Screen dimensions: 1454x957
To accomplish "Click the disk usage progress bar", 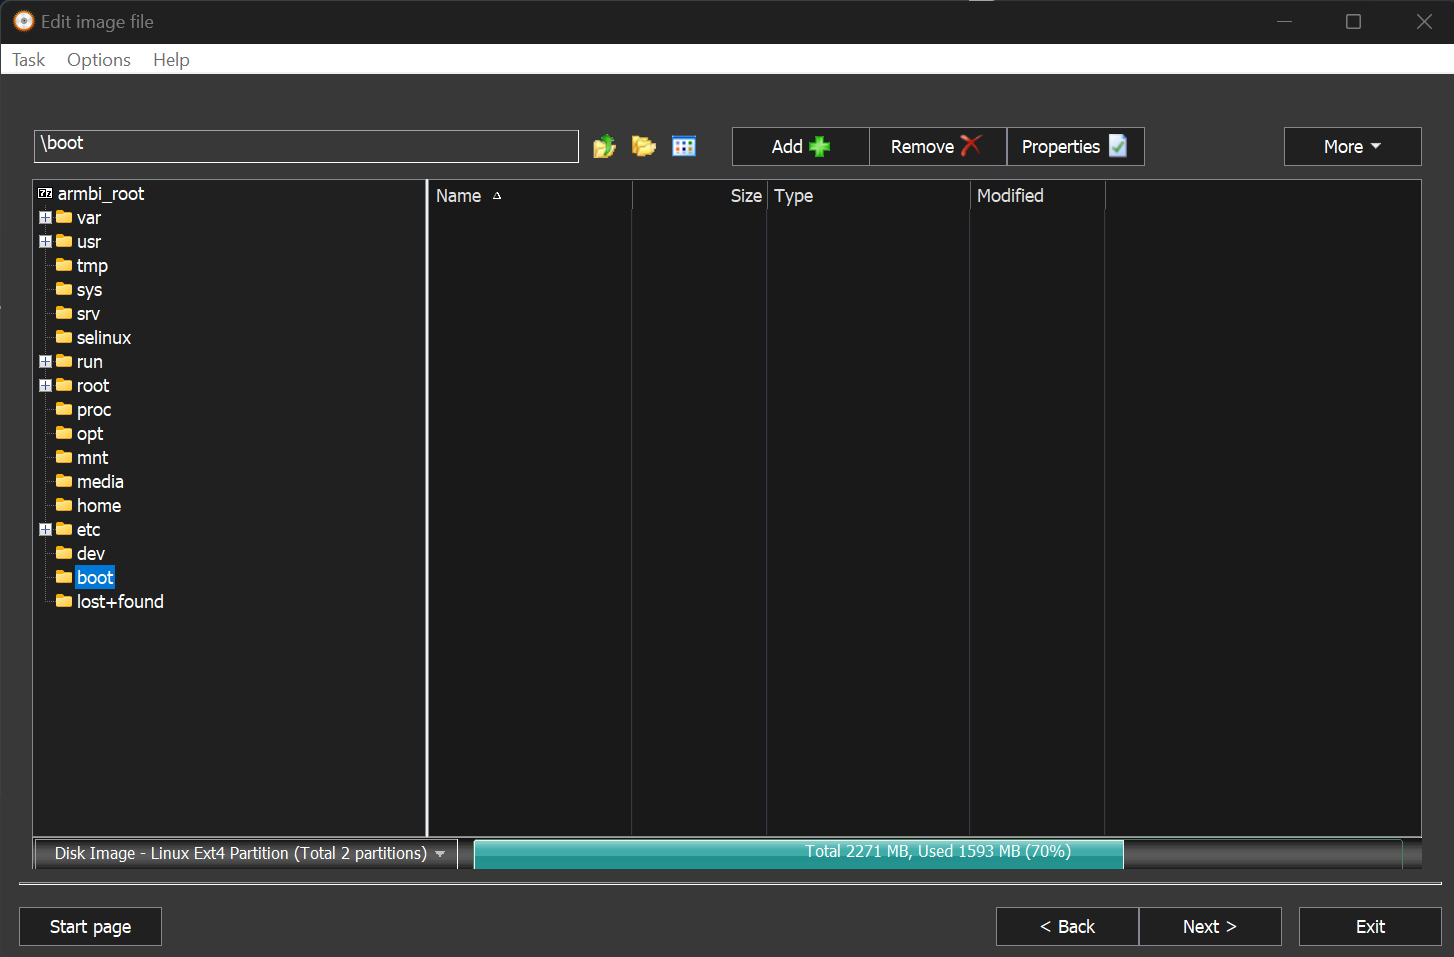I will (x=938, y=853).
